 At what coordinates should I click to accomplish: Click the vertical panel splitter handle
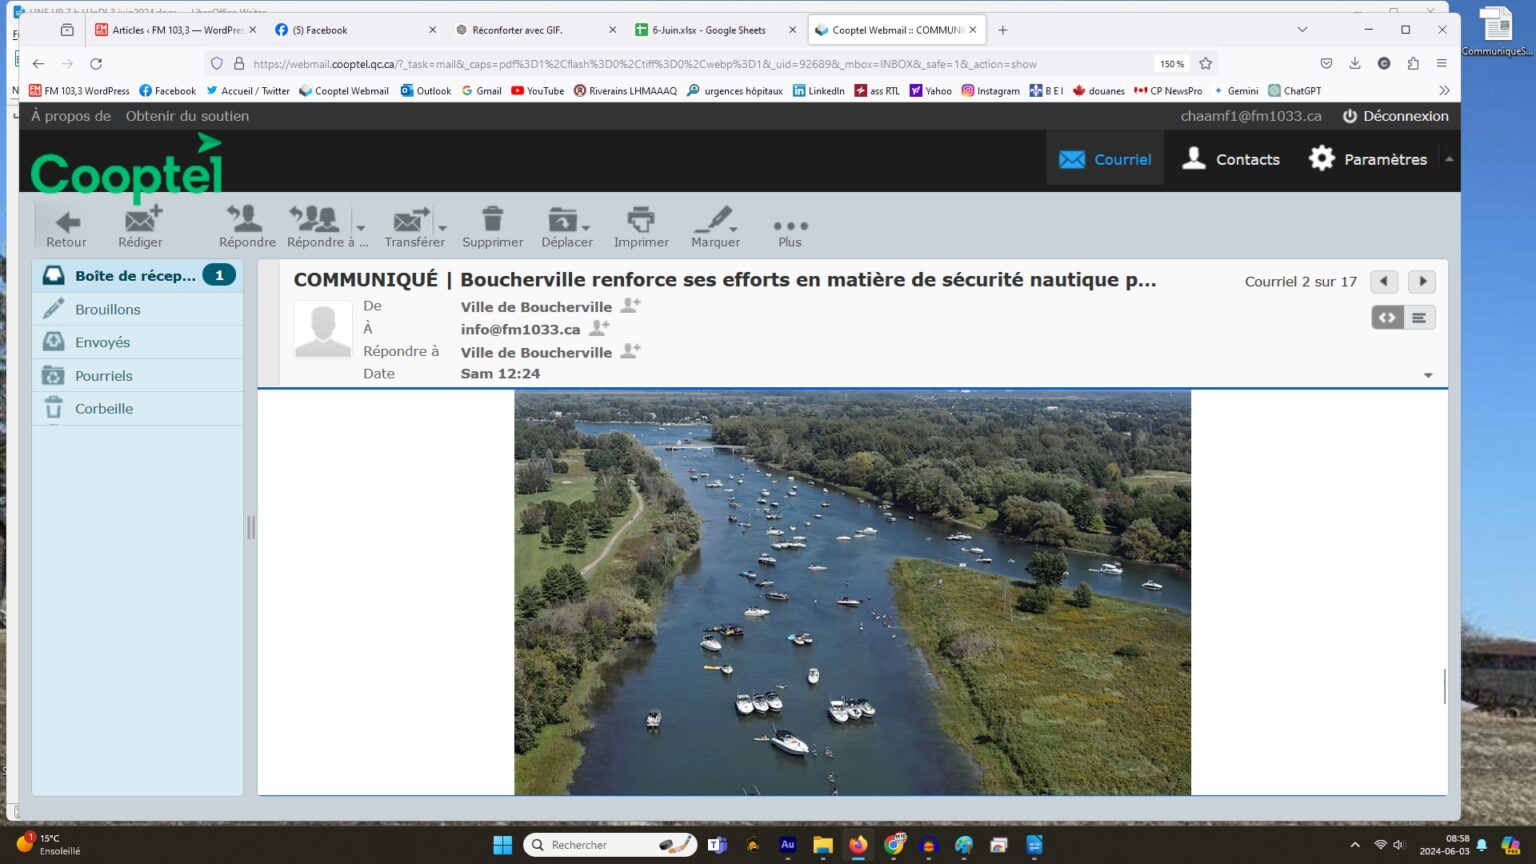pyautogui.click(x=251, y=528)
